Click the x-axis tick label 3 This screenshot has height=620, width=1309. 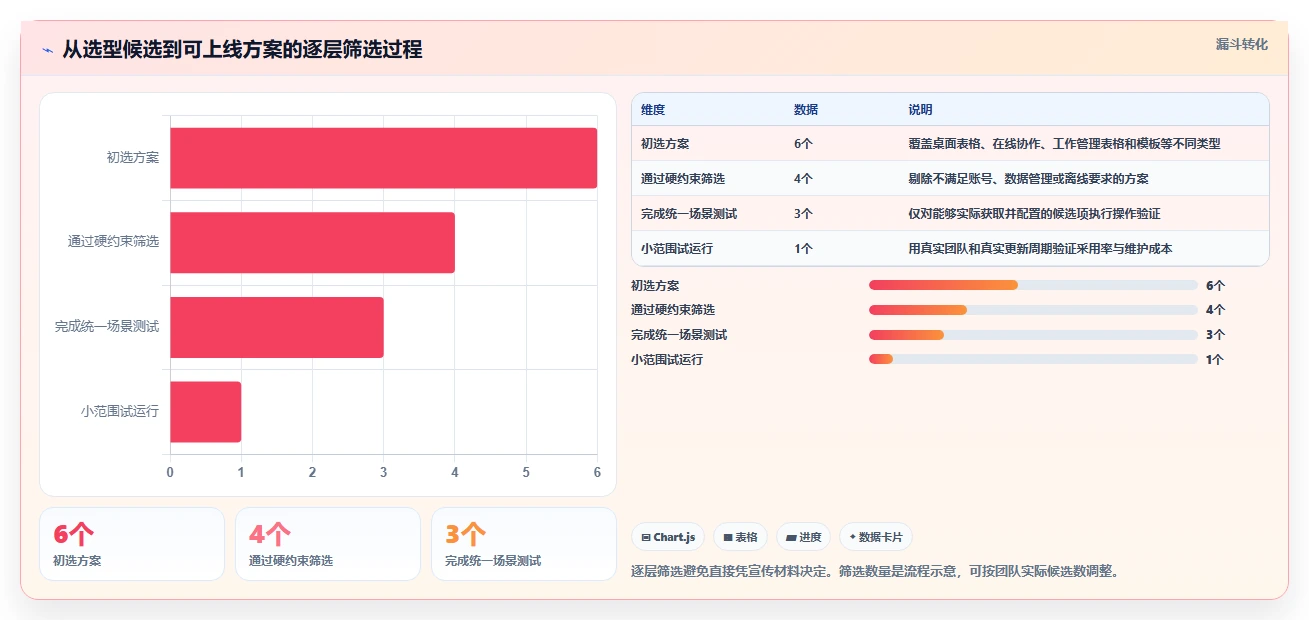[x=384, y=472]
